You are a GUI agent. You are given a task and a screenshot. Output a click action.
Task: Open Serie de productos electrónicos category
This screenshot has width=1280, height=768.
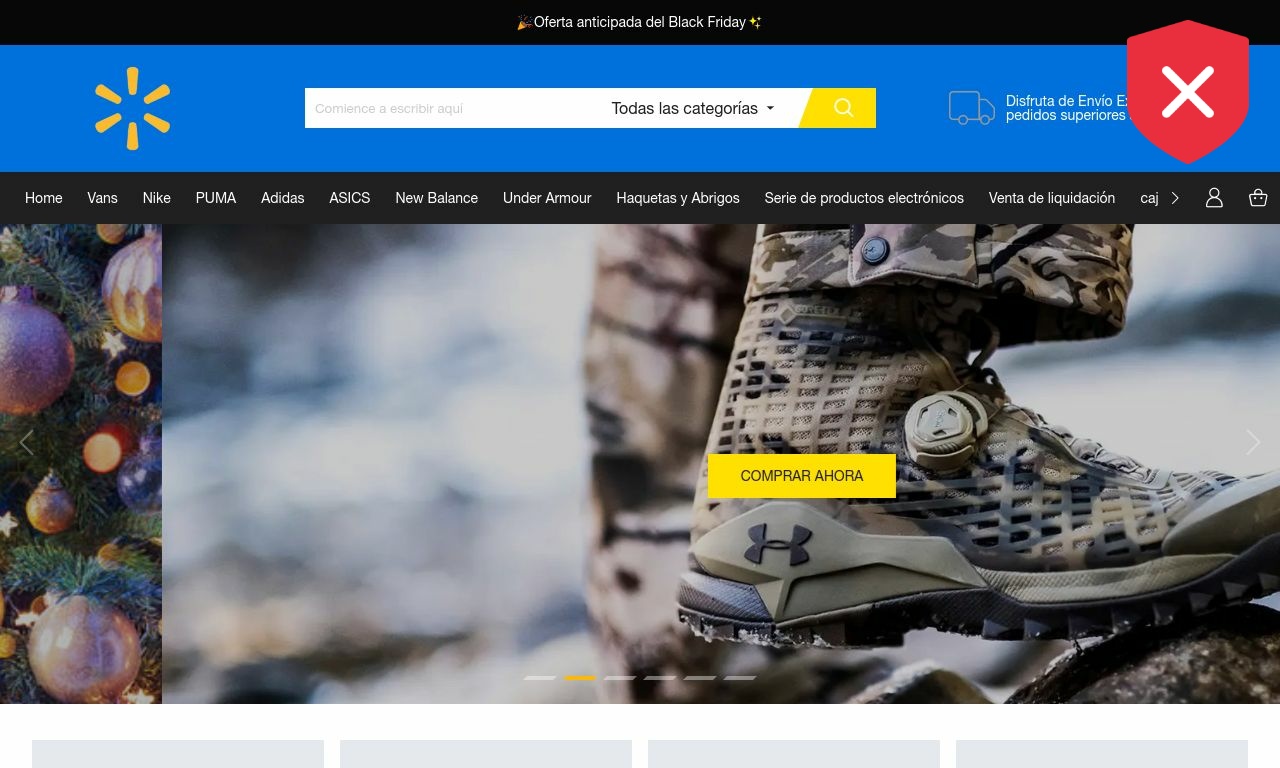(864, 198)
